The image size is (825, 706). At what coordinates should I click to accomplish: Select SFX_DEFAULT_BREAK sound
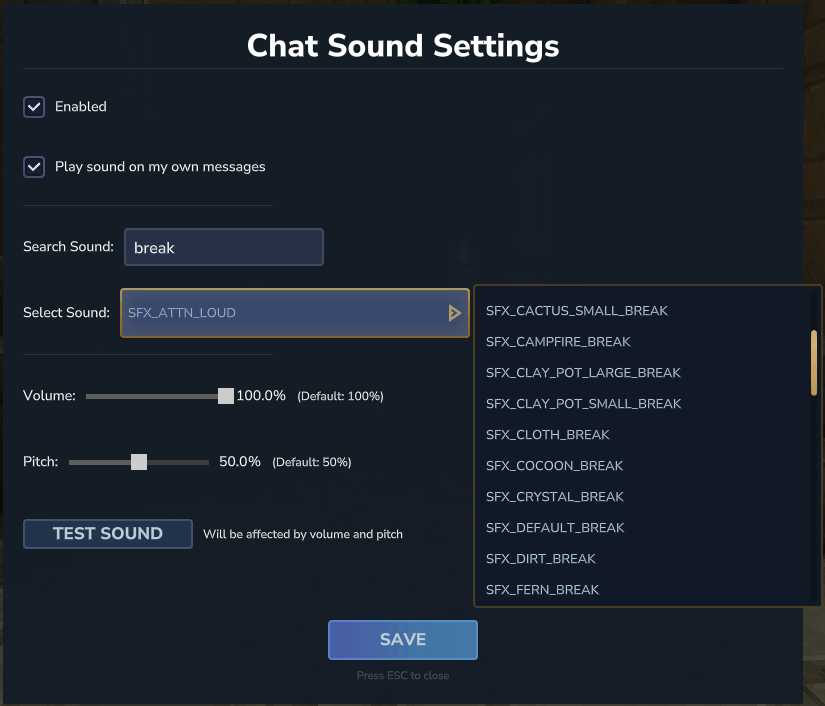point(555,528)
